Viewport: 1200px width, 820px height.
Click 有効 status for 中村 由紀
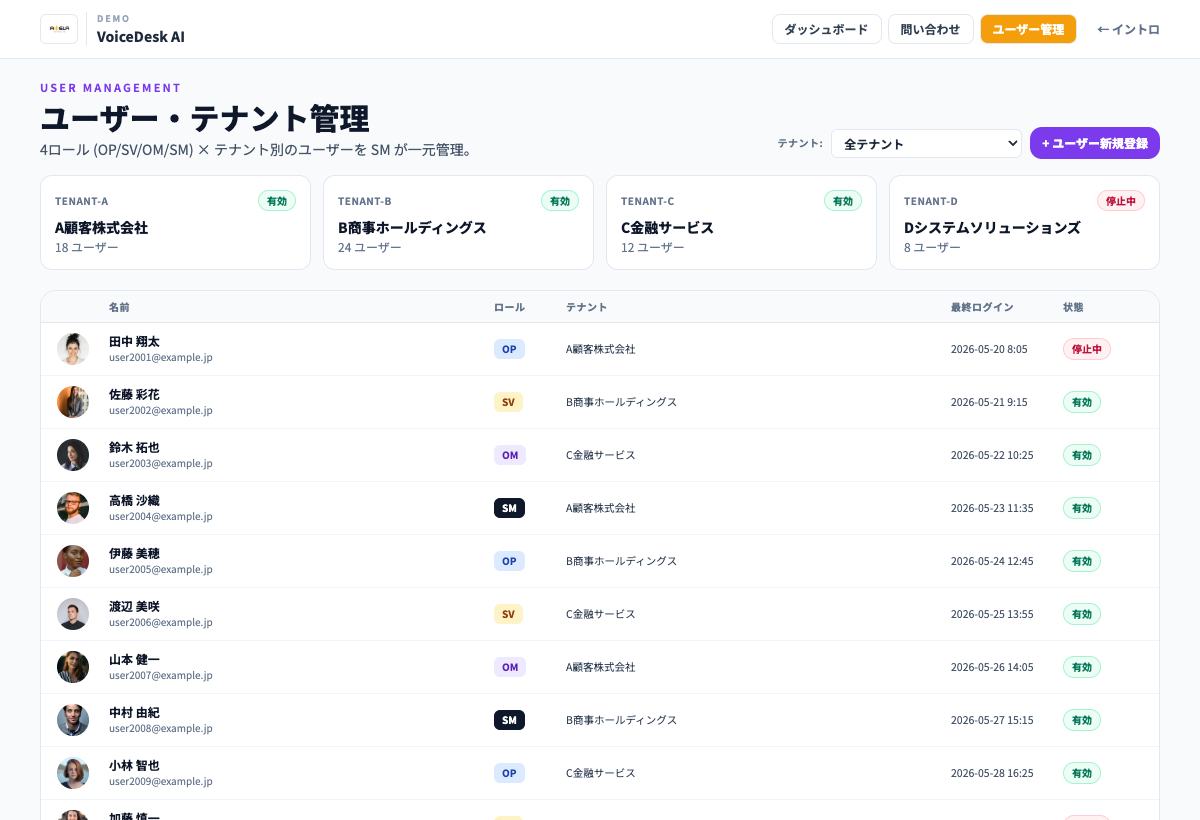click(x=1082, y=720)
